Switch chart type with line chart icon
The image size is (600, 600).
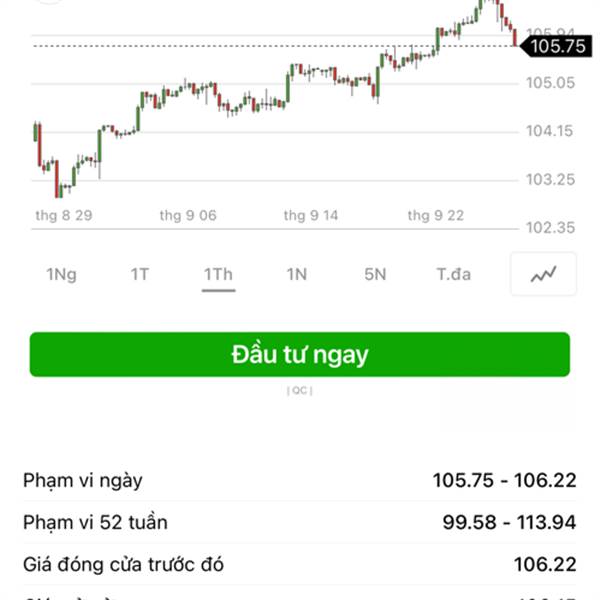[543, 274]
